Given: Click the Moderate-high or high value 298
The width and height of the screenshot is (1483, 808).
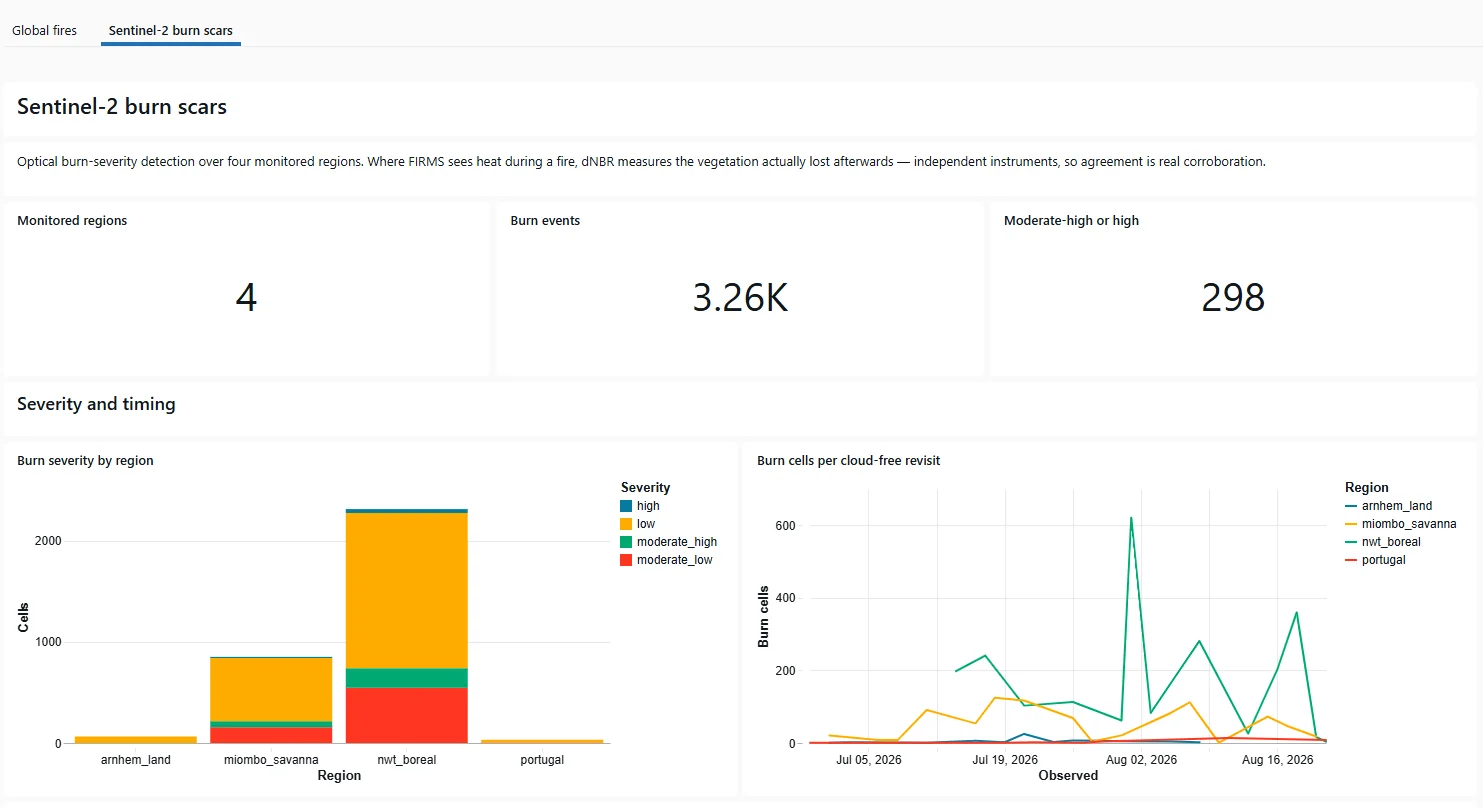Looking at the screenshot, I should click(x=1233, y=298).
